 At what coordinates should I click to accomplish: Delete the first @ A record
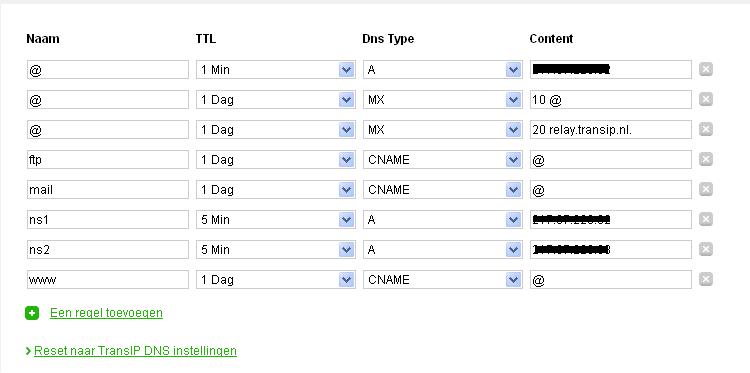706,69
